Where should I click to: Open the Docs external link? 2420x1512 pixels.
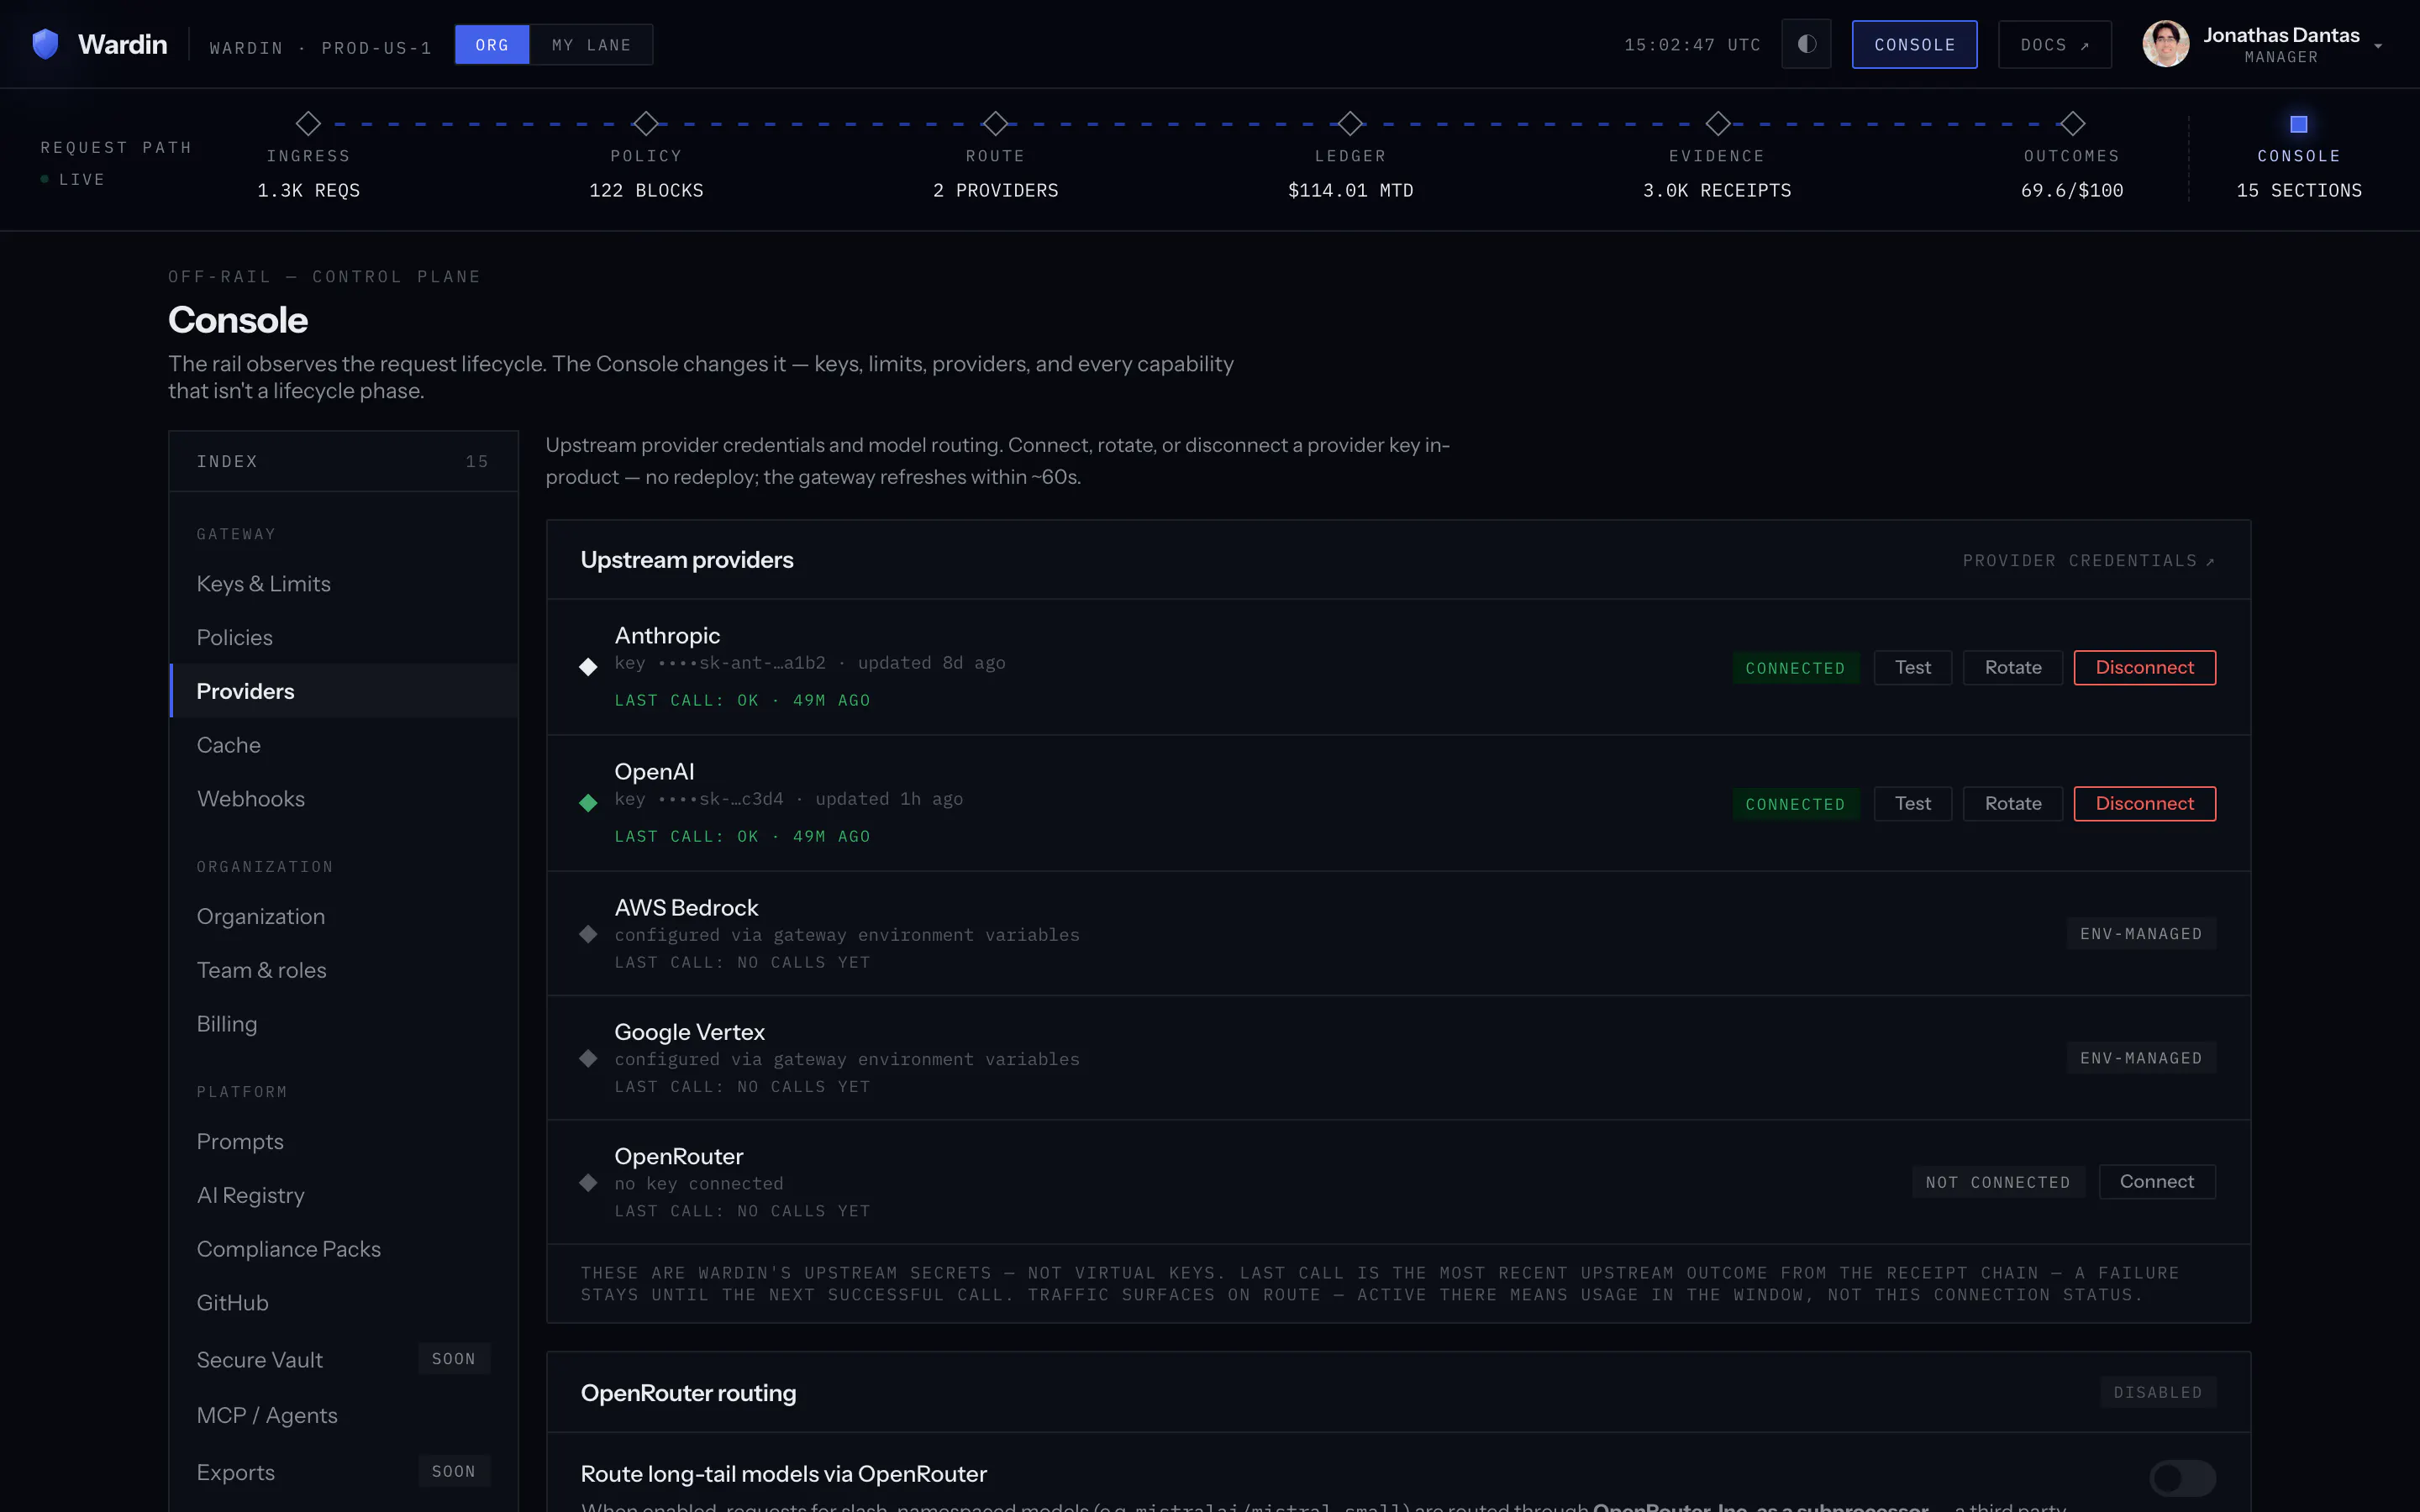click(x=2054, y=45)
